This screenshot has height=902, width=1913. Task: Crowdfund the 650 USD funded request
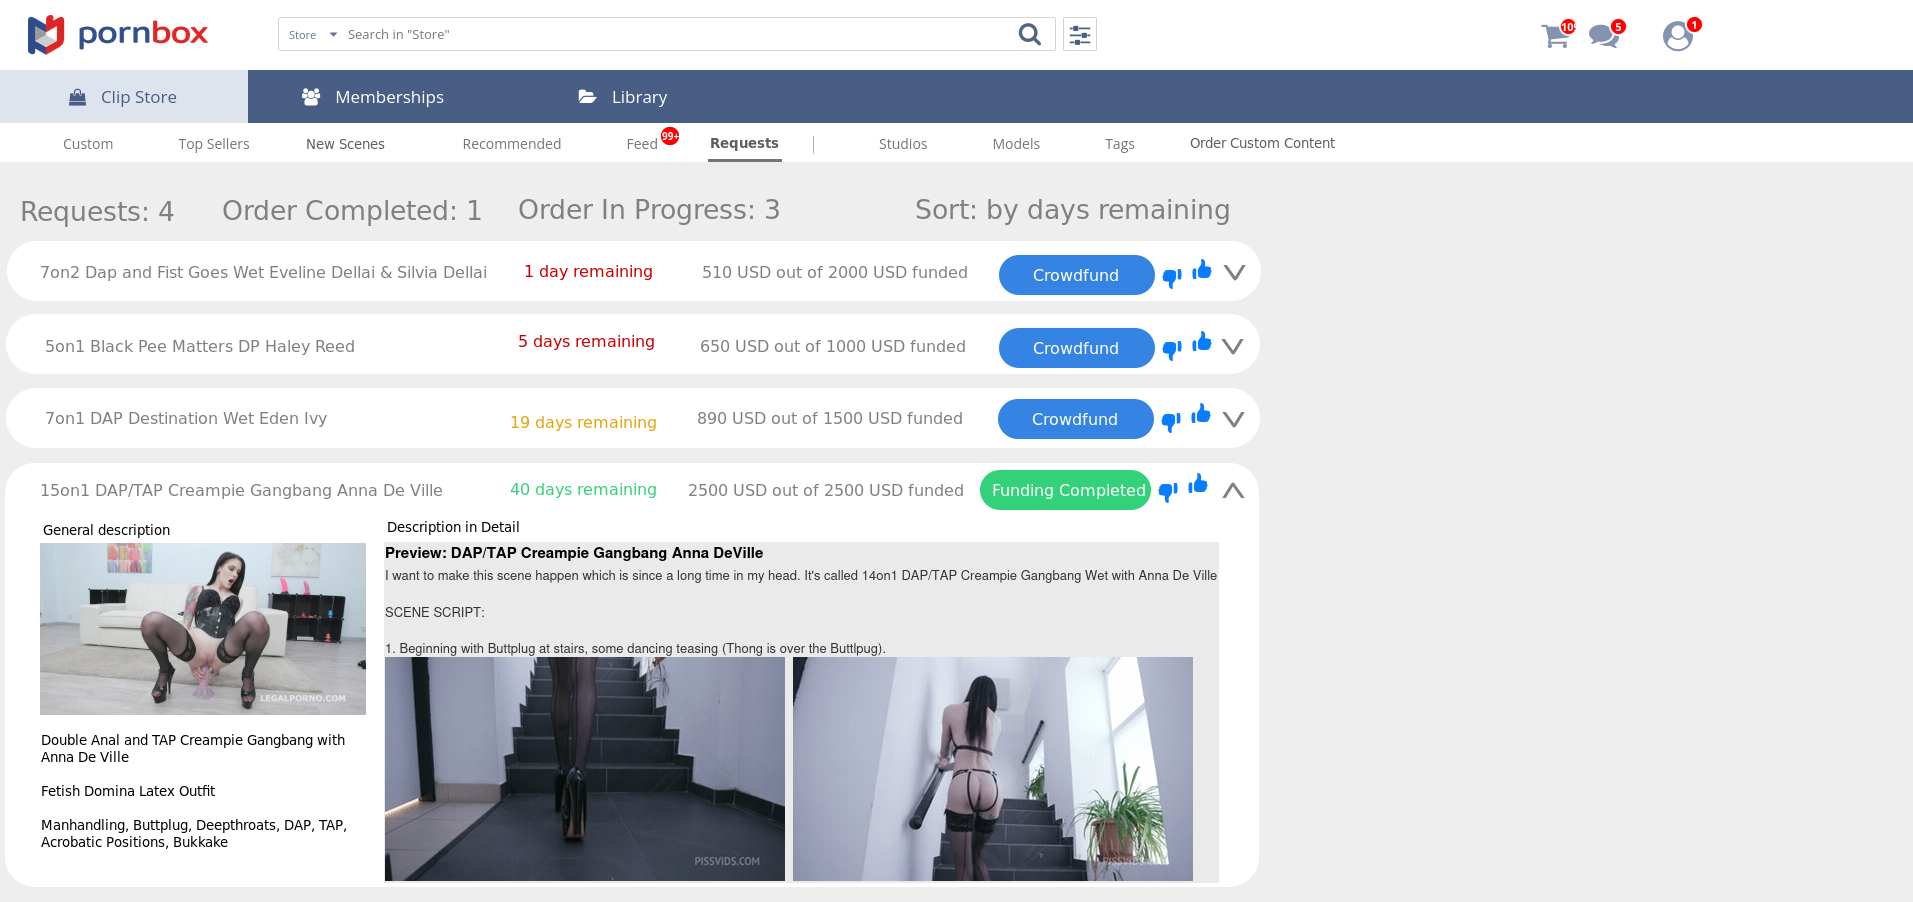point(1076,348)
